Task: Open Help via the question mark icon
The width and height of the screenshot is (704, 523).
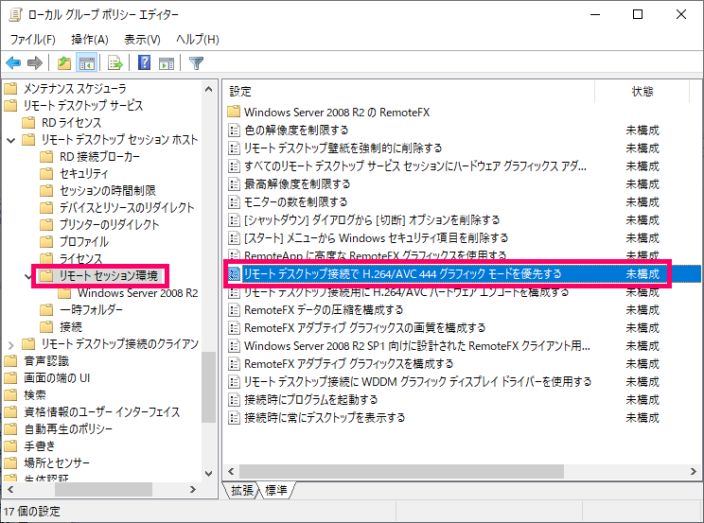Action: (144, 63)
